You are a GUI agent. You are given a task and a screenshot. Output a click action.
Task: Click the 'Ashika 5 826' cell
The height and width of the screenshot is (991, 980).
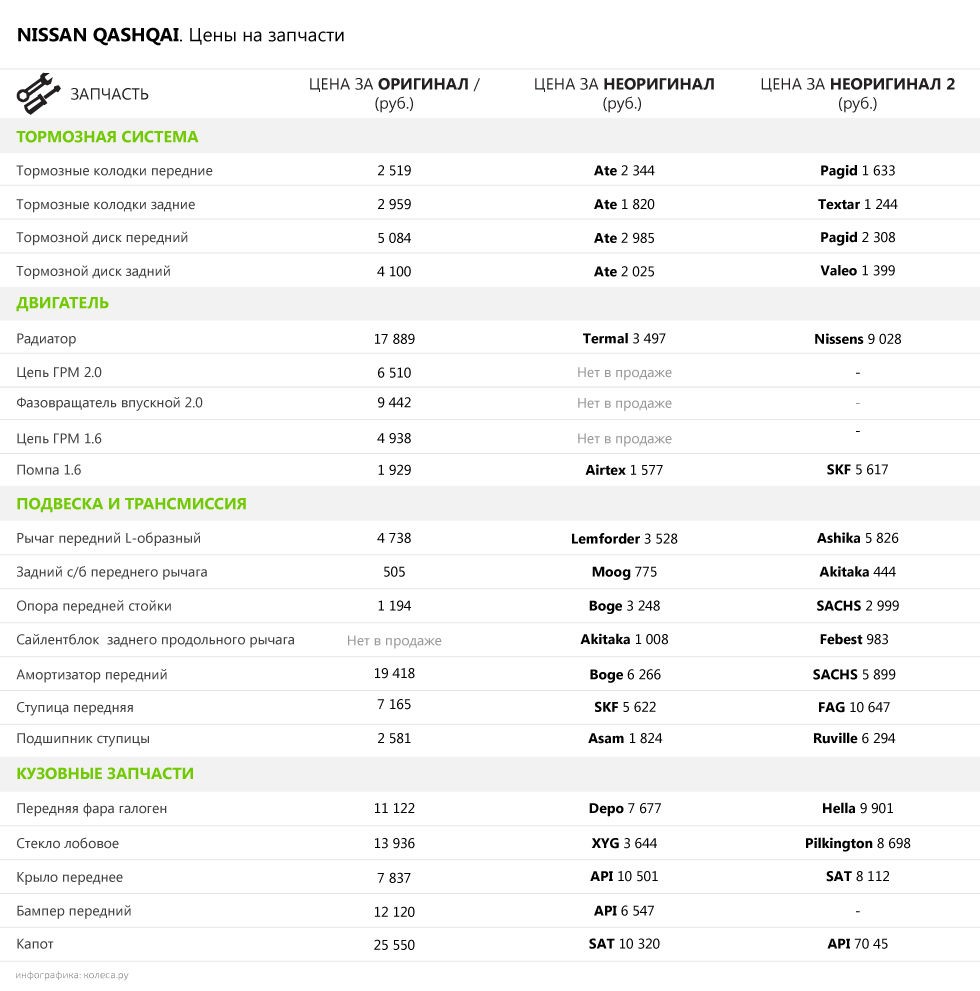pos(857,538)
